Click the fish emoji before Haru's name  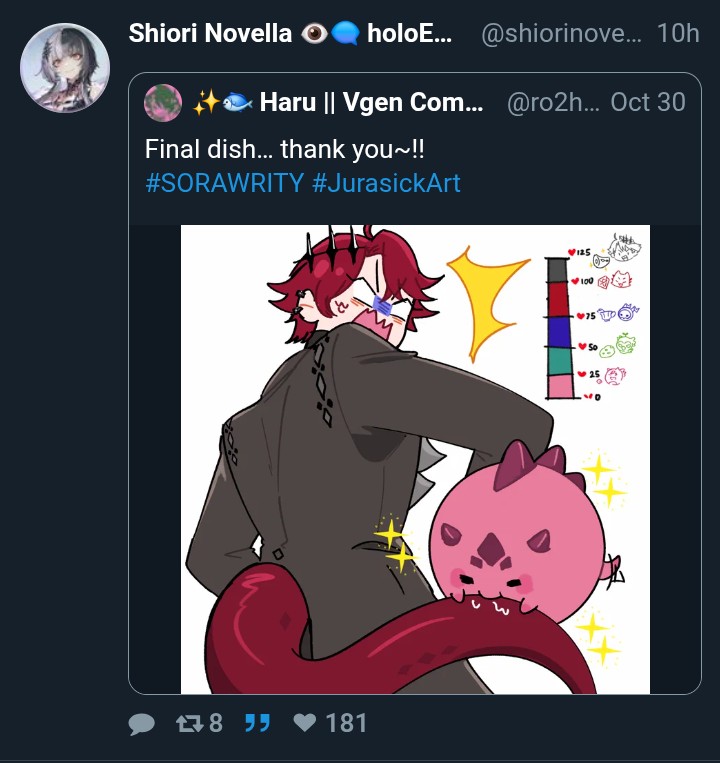pos(235,102)
